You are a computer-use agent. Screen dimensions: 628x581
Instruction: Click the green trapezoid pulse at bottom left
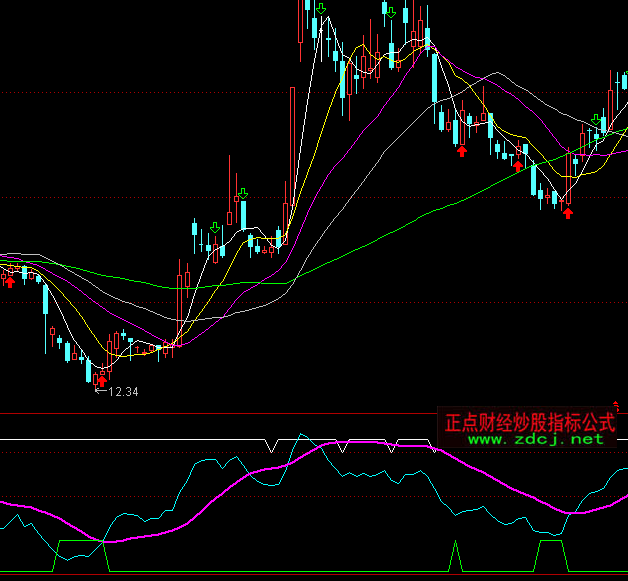(x=80, y=543)
